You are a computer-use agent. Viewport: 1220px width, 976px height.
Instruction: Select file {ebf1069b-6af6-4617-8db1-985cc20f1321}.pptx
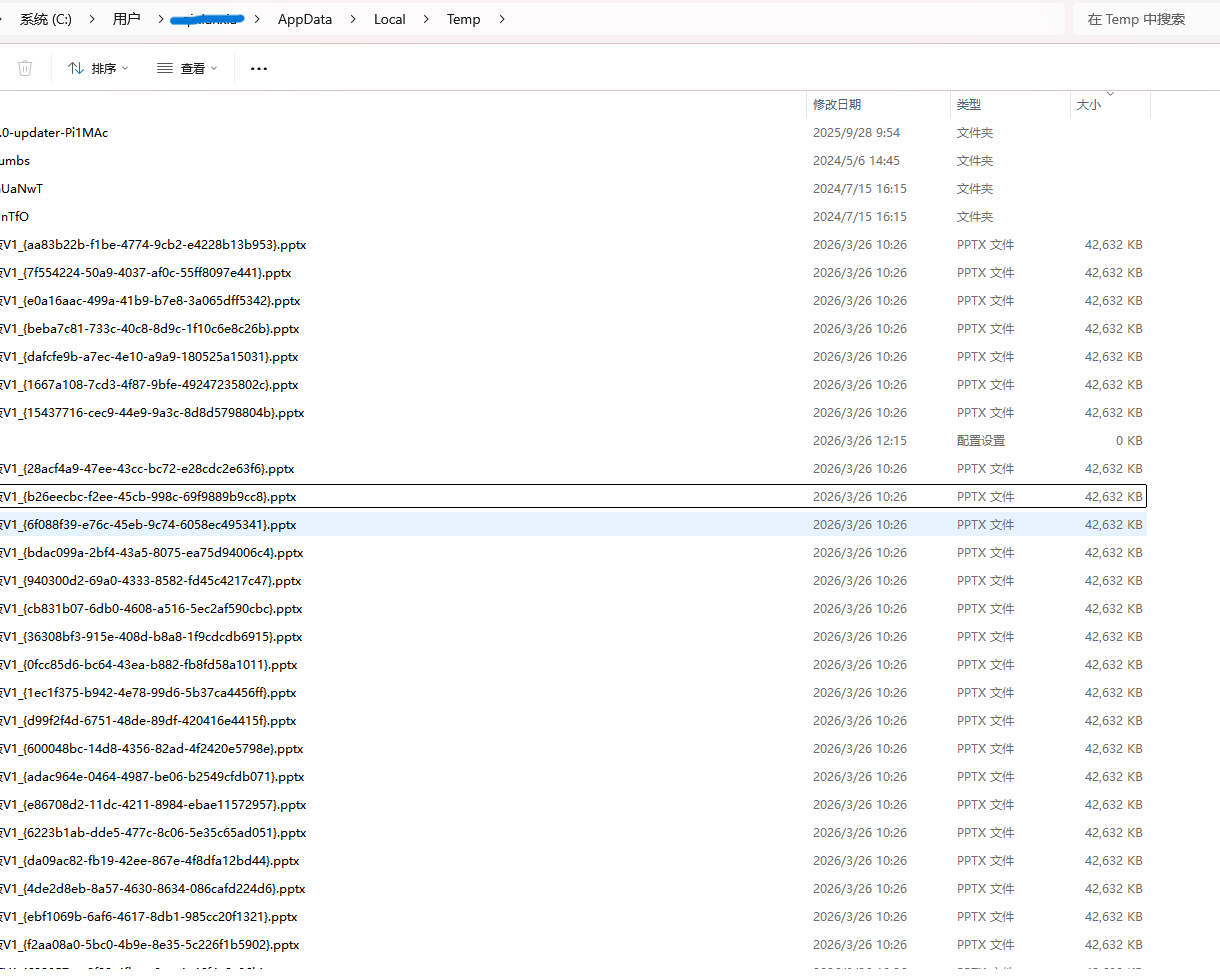tap(573, 916)
